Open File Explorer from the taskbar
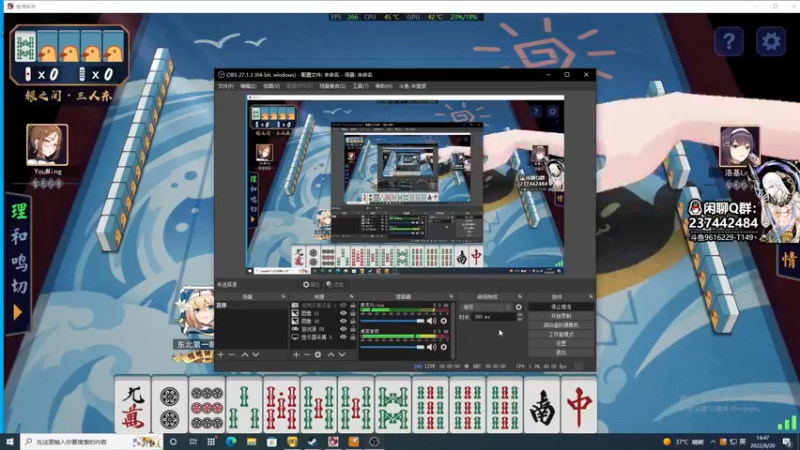800x450 pixels. 252,442
